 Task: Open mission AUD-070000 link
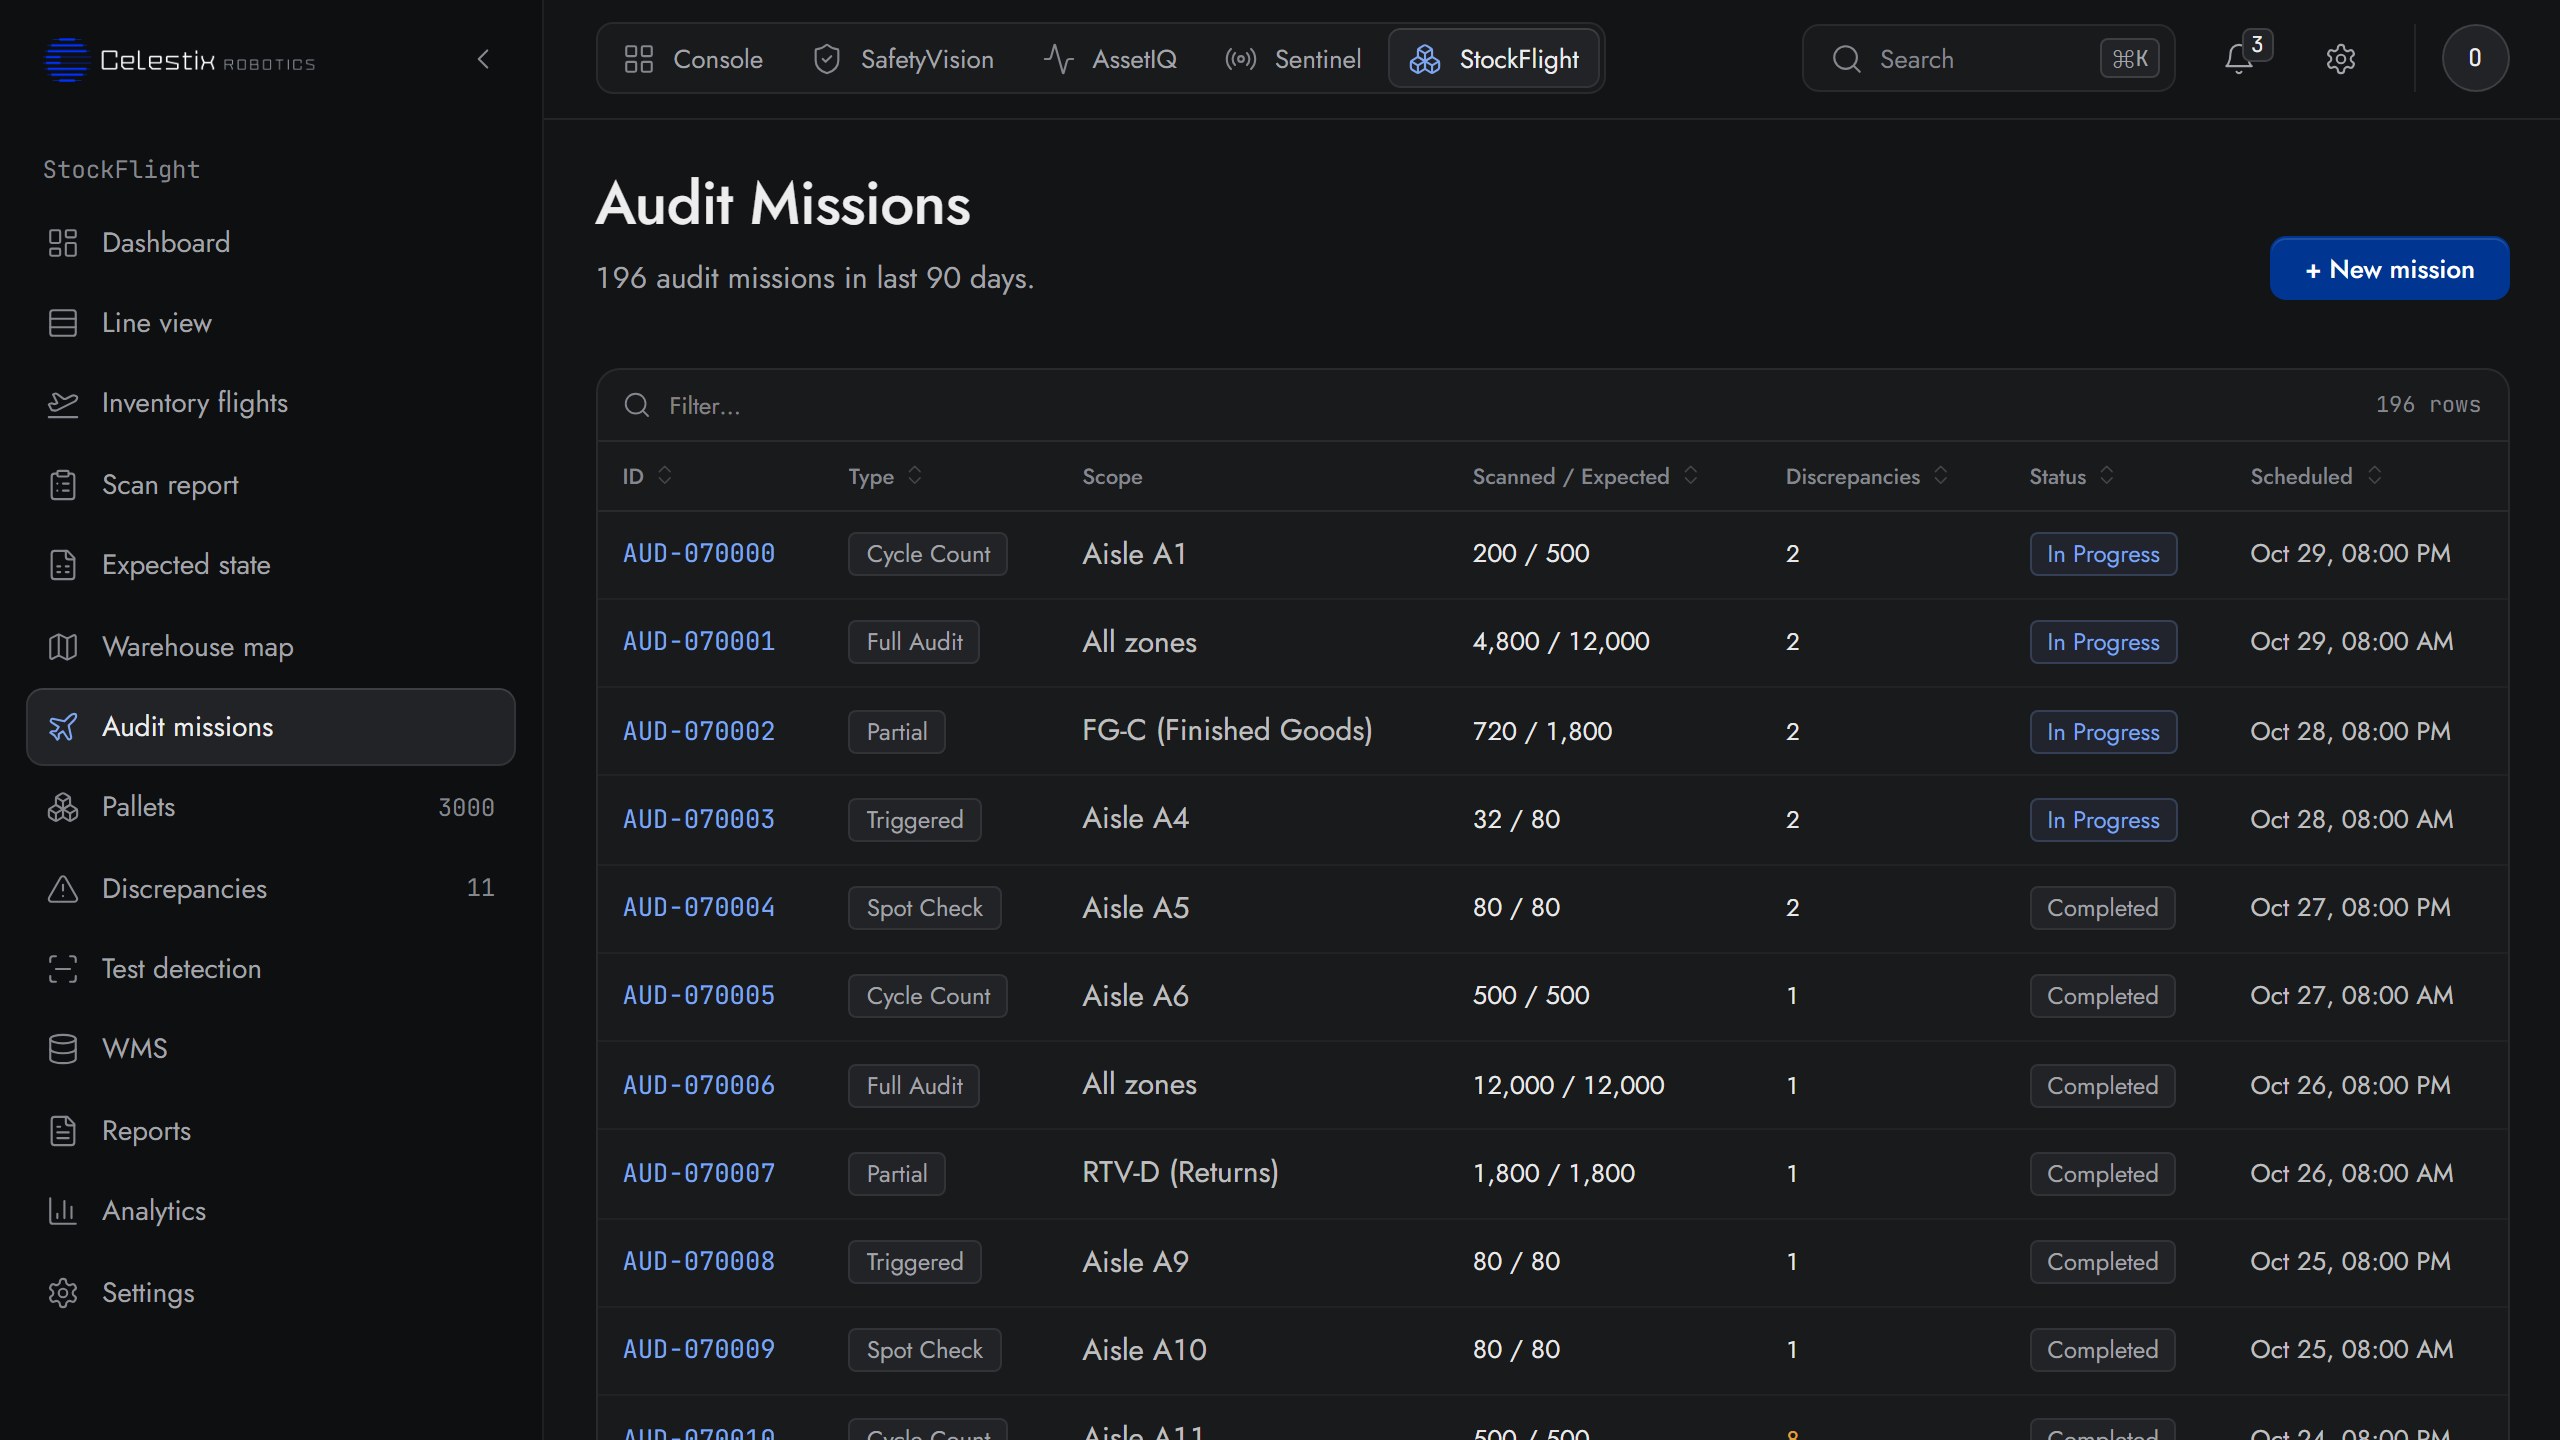(x=699, y=554)
